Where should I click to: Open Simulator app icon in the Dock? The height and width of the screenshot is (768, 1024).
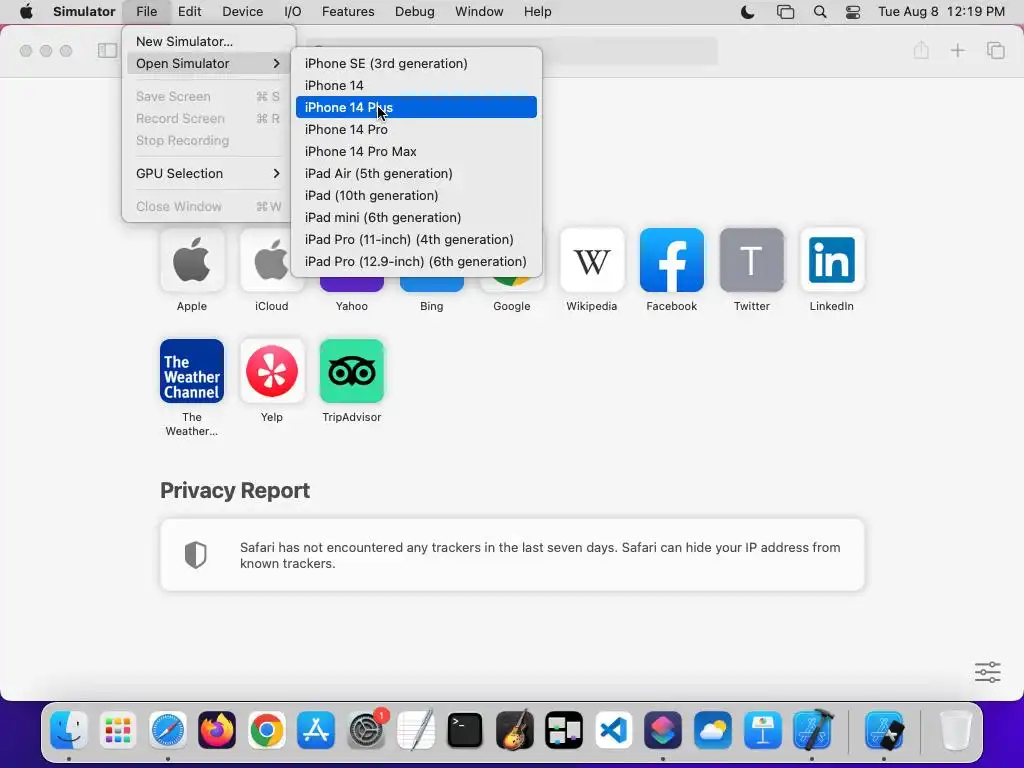(884, 729)
